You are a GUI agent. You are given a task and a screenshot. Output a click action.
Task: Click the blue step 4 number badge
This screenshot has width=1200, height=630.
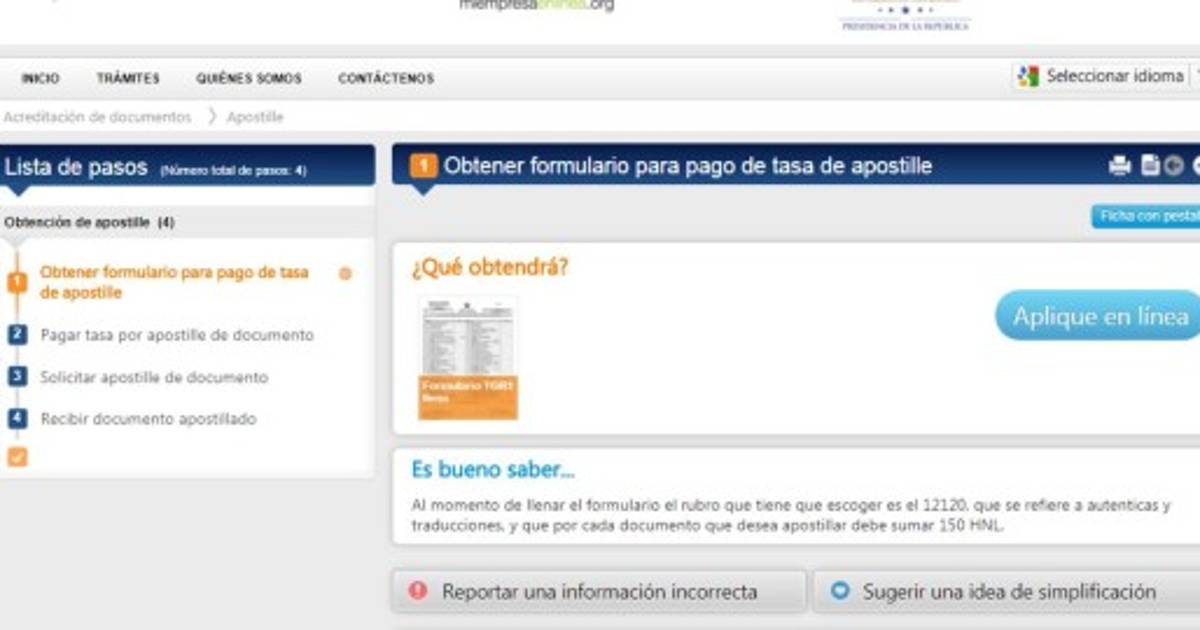[17, 419]
